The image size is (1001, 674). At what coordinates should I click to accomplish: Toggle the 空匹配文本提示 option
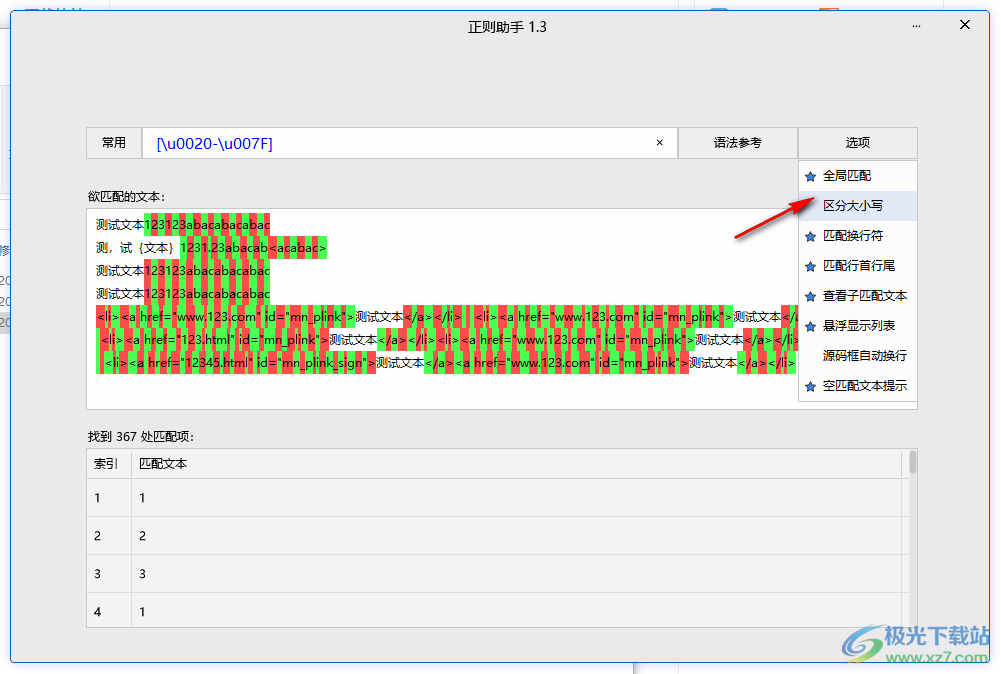(x=858, y=386)
